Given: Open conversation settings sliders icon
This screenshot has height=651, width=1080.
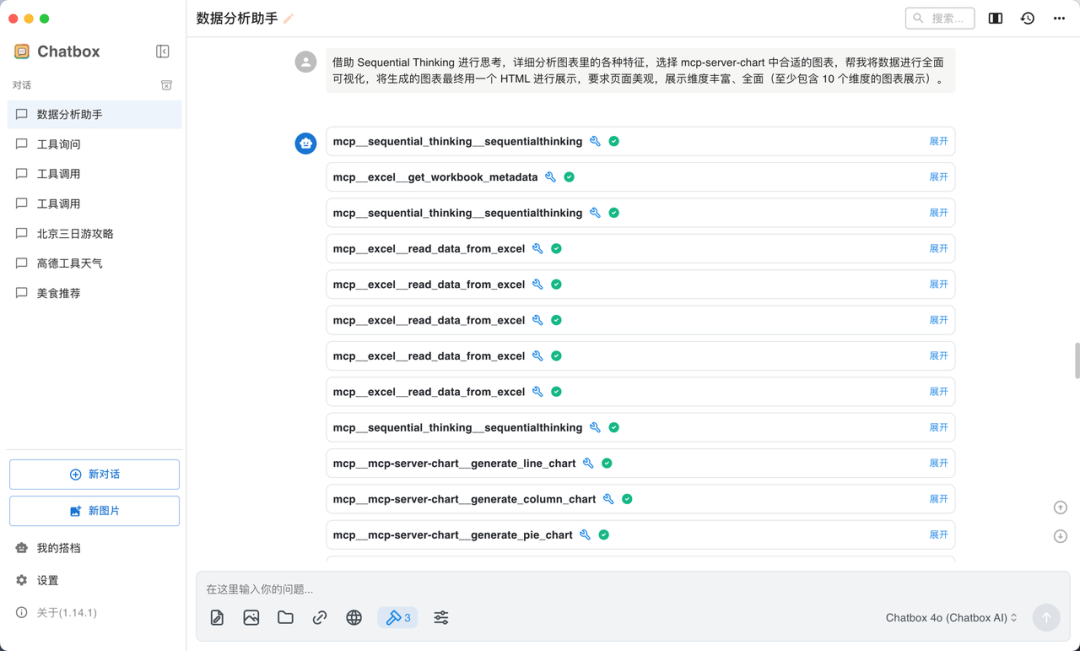Looking at the screenshot, I should [441, 617].
